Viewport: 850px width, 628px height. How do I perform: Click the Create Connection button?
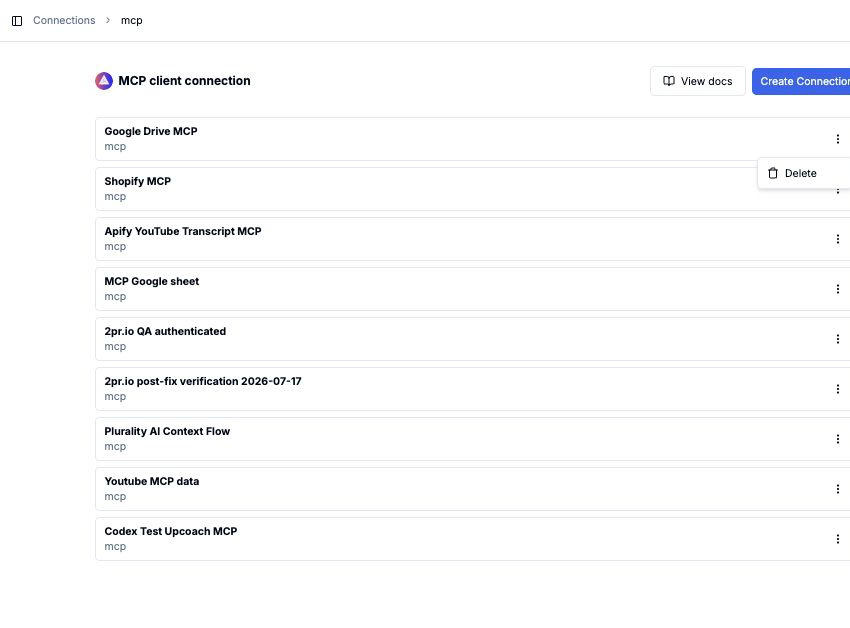tap(801, 81)
